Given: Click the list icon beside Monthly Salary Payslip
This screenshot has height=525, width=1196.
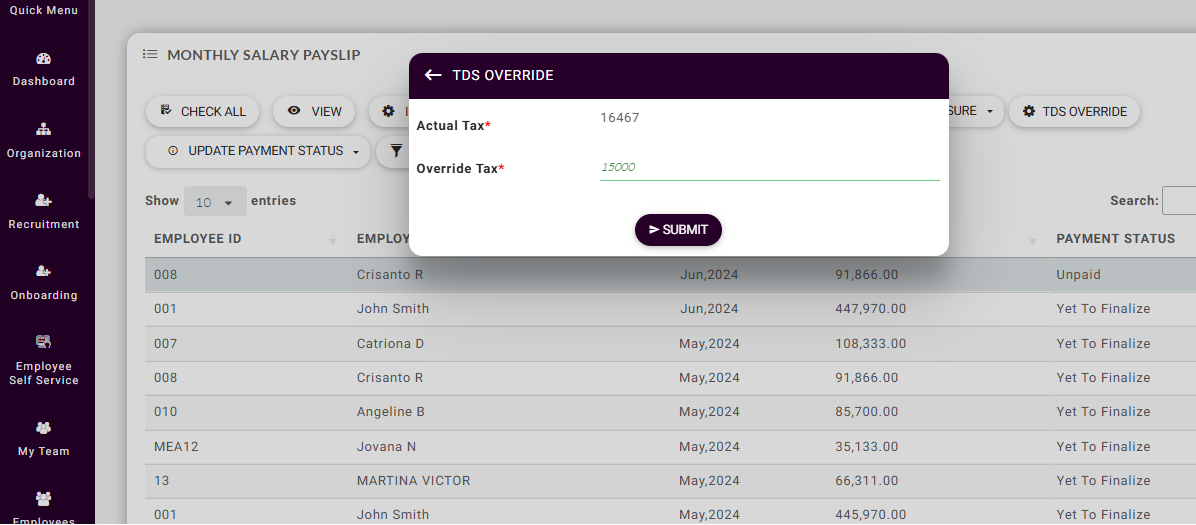Looking at the screenshot, I should pos(150,55).
